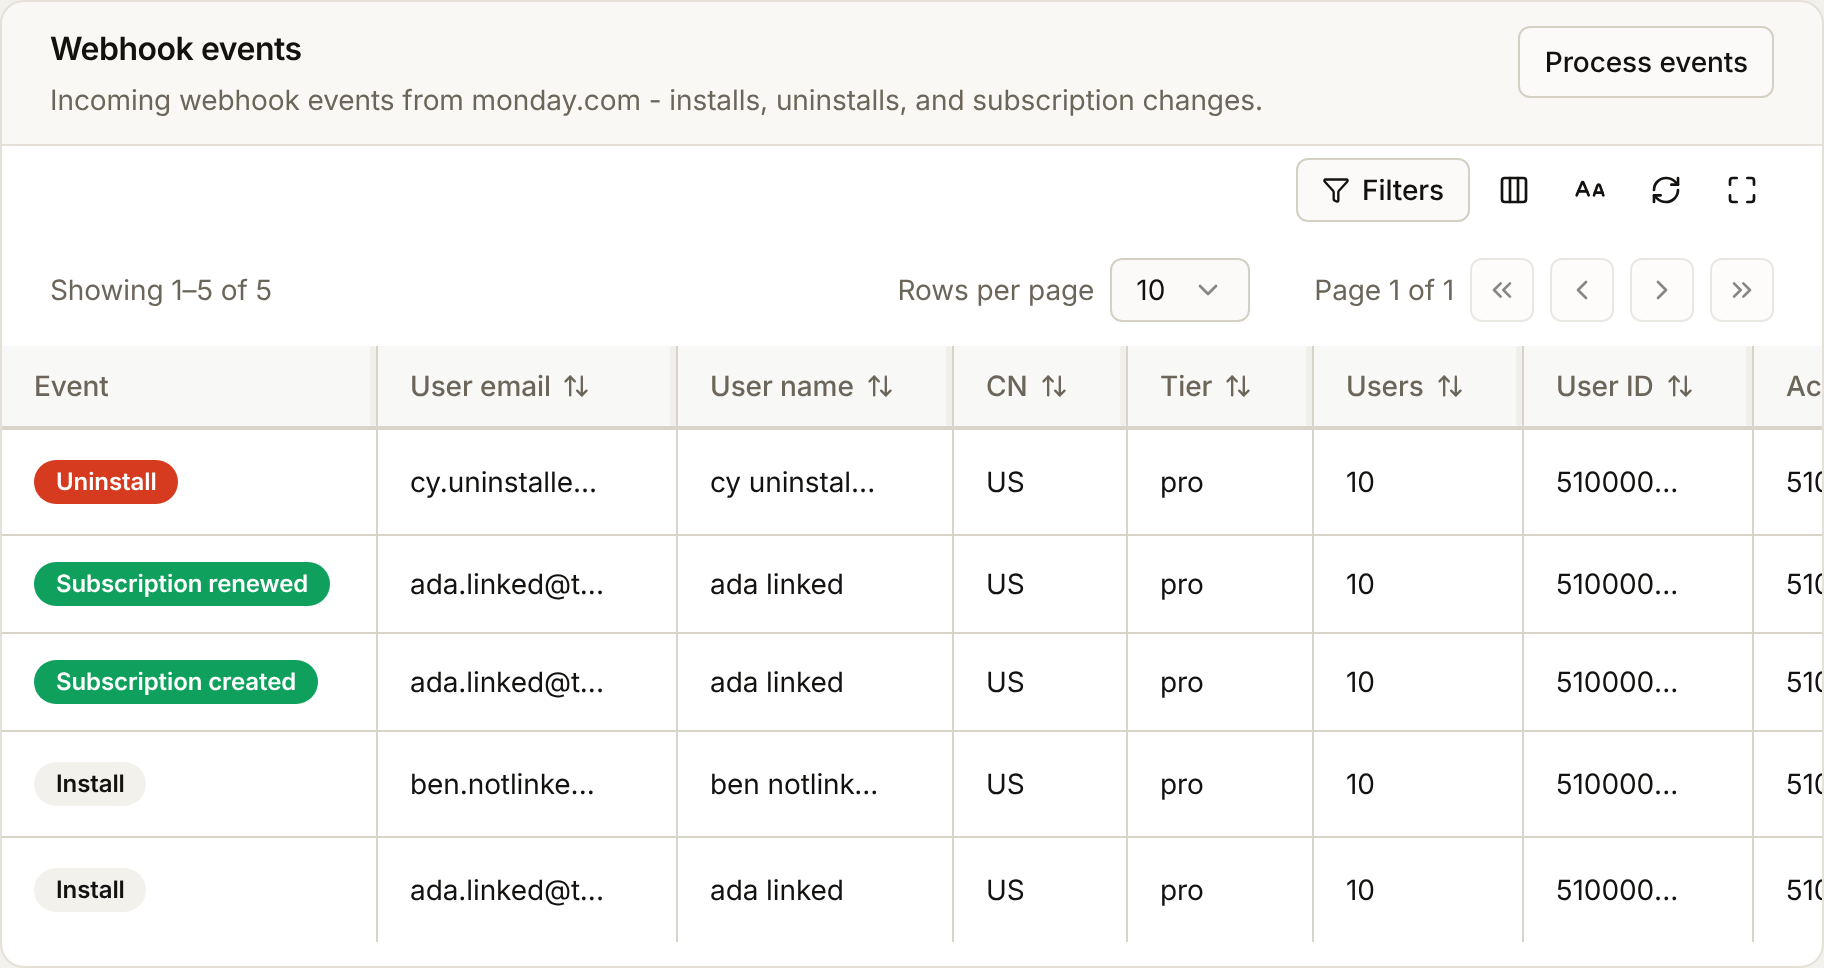Sort by User name column
Image resolution: width=1824 pixels, height=968 pixels.
click(x=880, y=386)
